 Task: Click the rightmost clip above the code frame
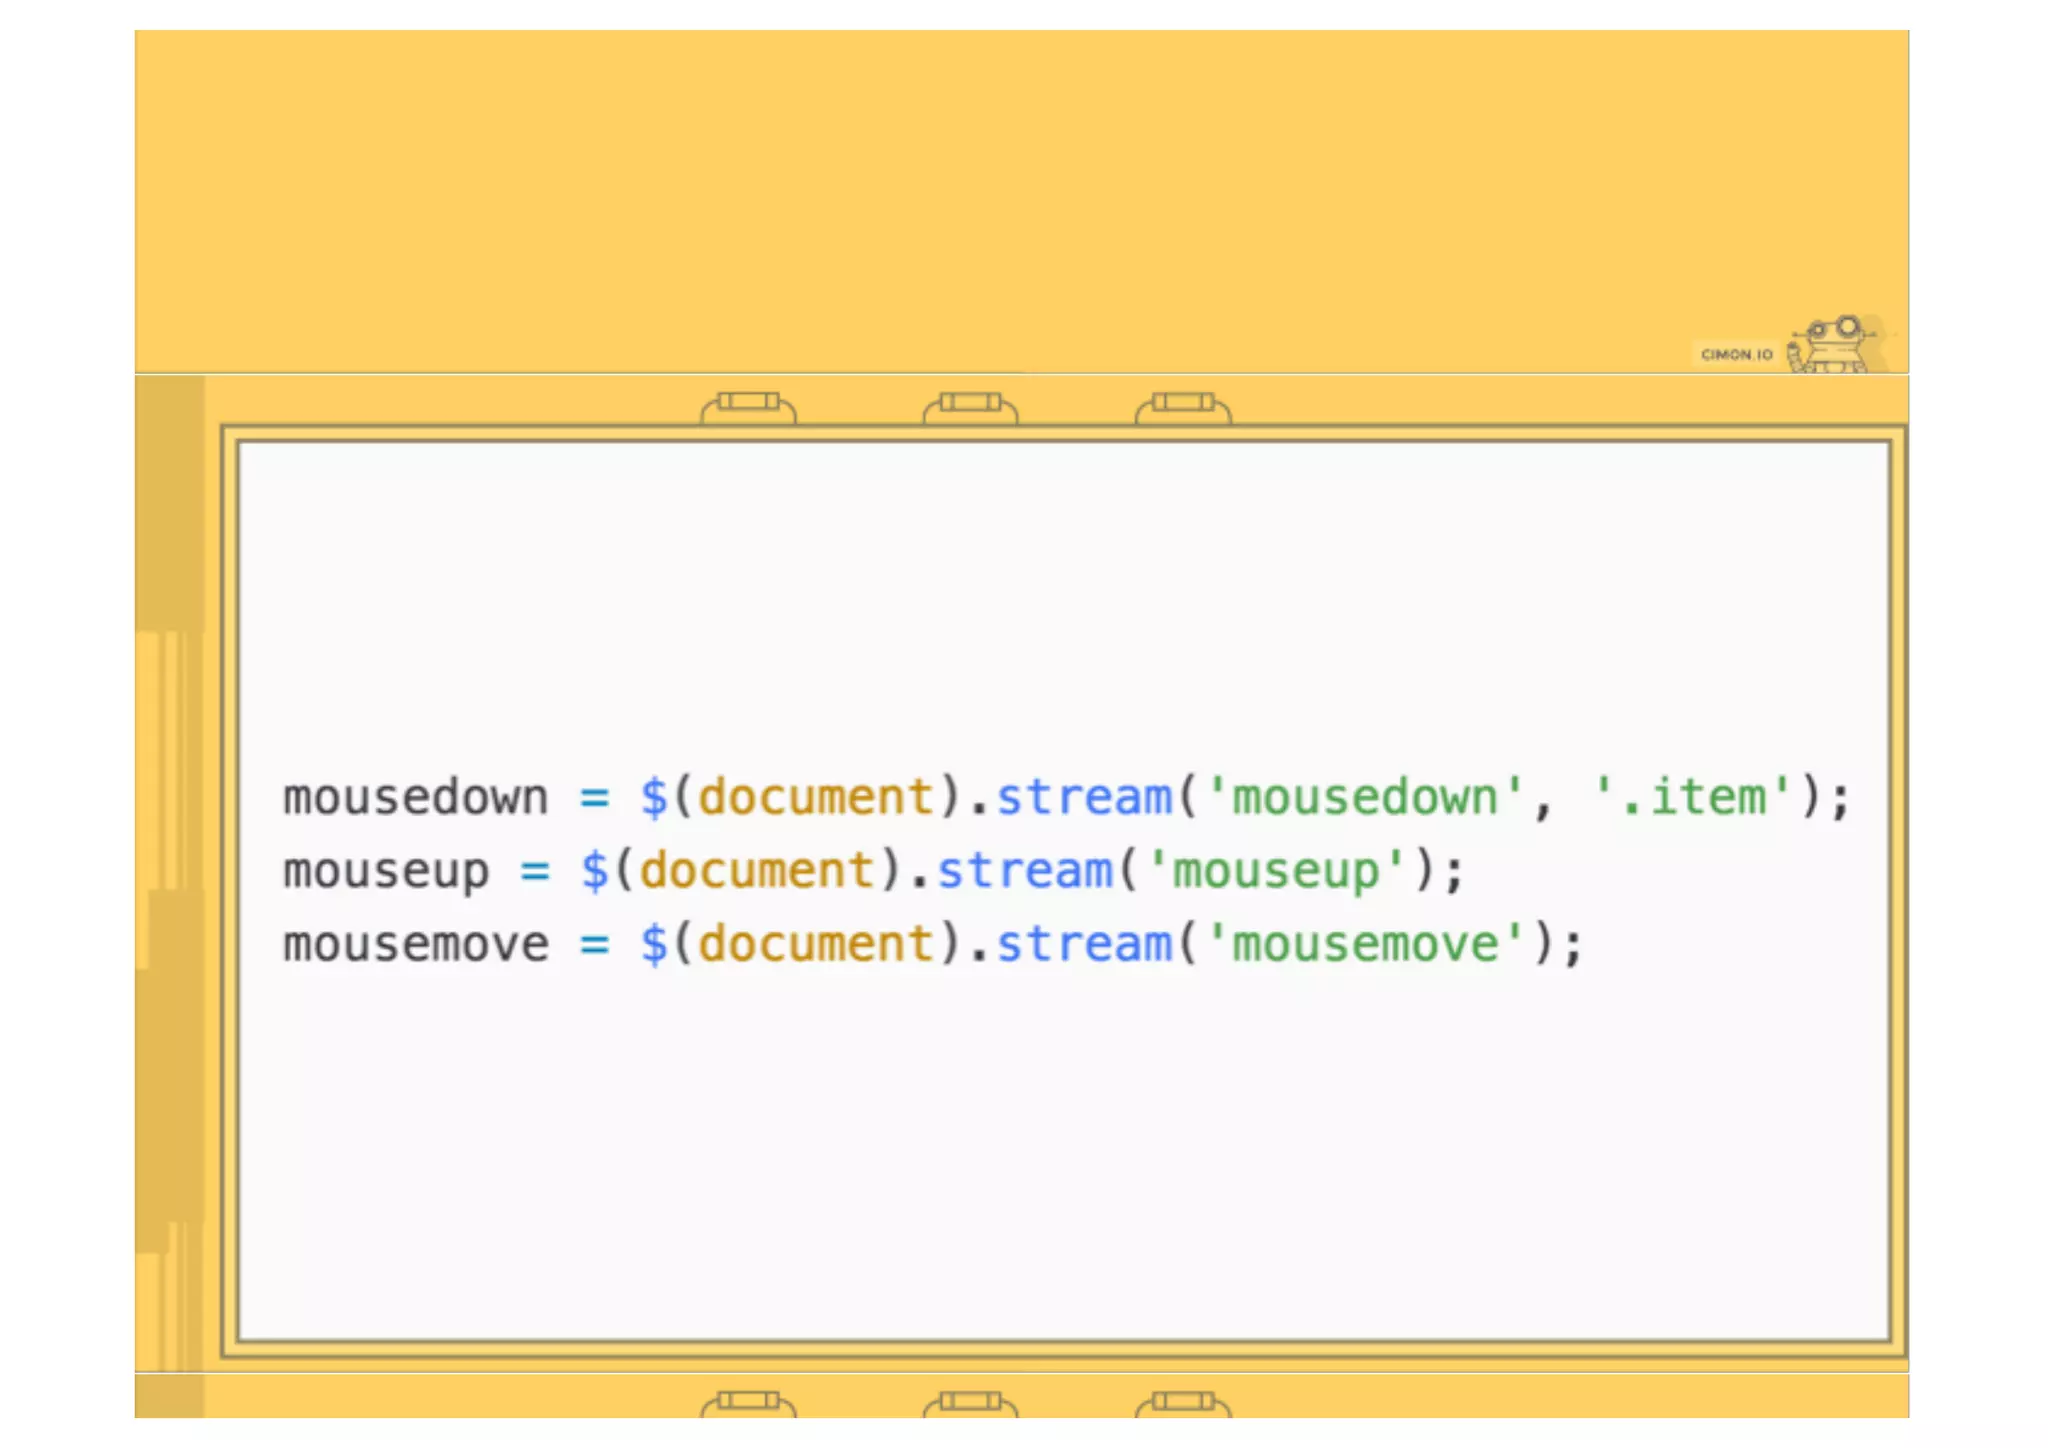1183,406
